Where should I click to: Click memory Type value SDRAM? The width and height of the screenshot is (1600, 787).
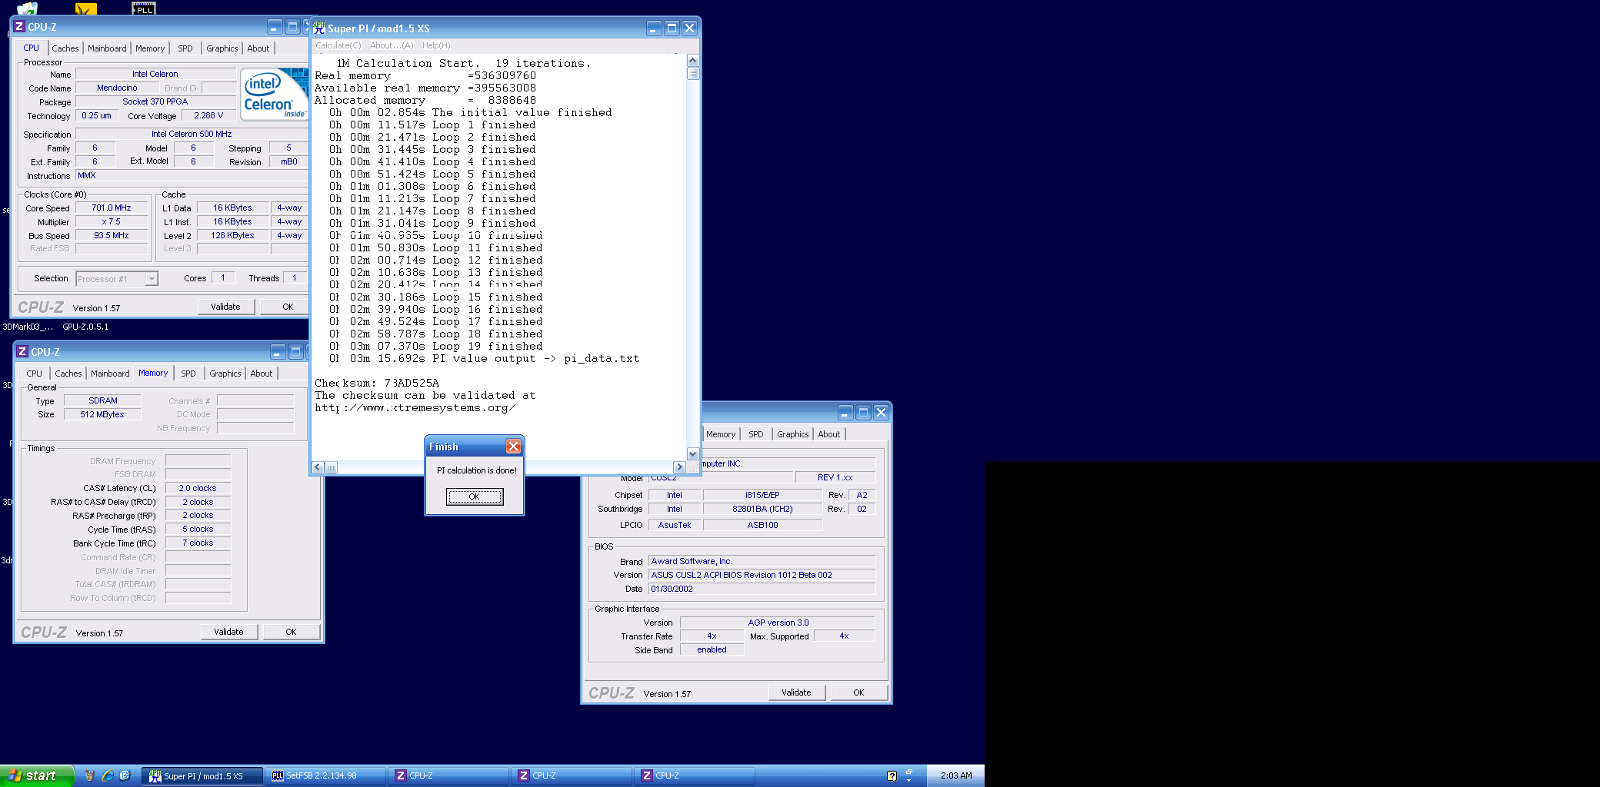tap(103, 400)
